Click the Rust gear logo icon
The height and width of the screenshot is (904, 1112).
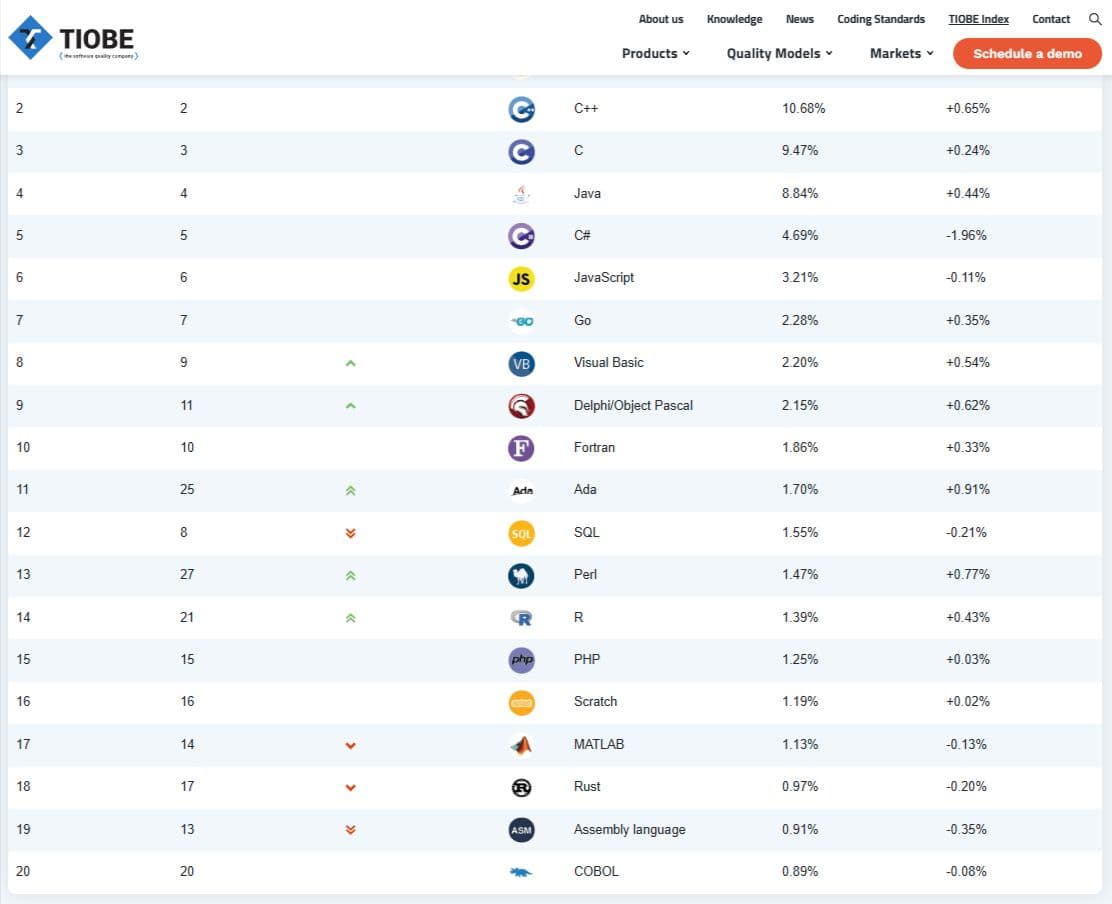click(521, 787)
